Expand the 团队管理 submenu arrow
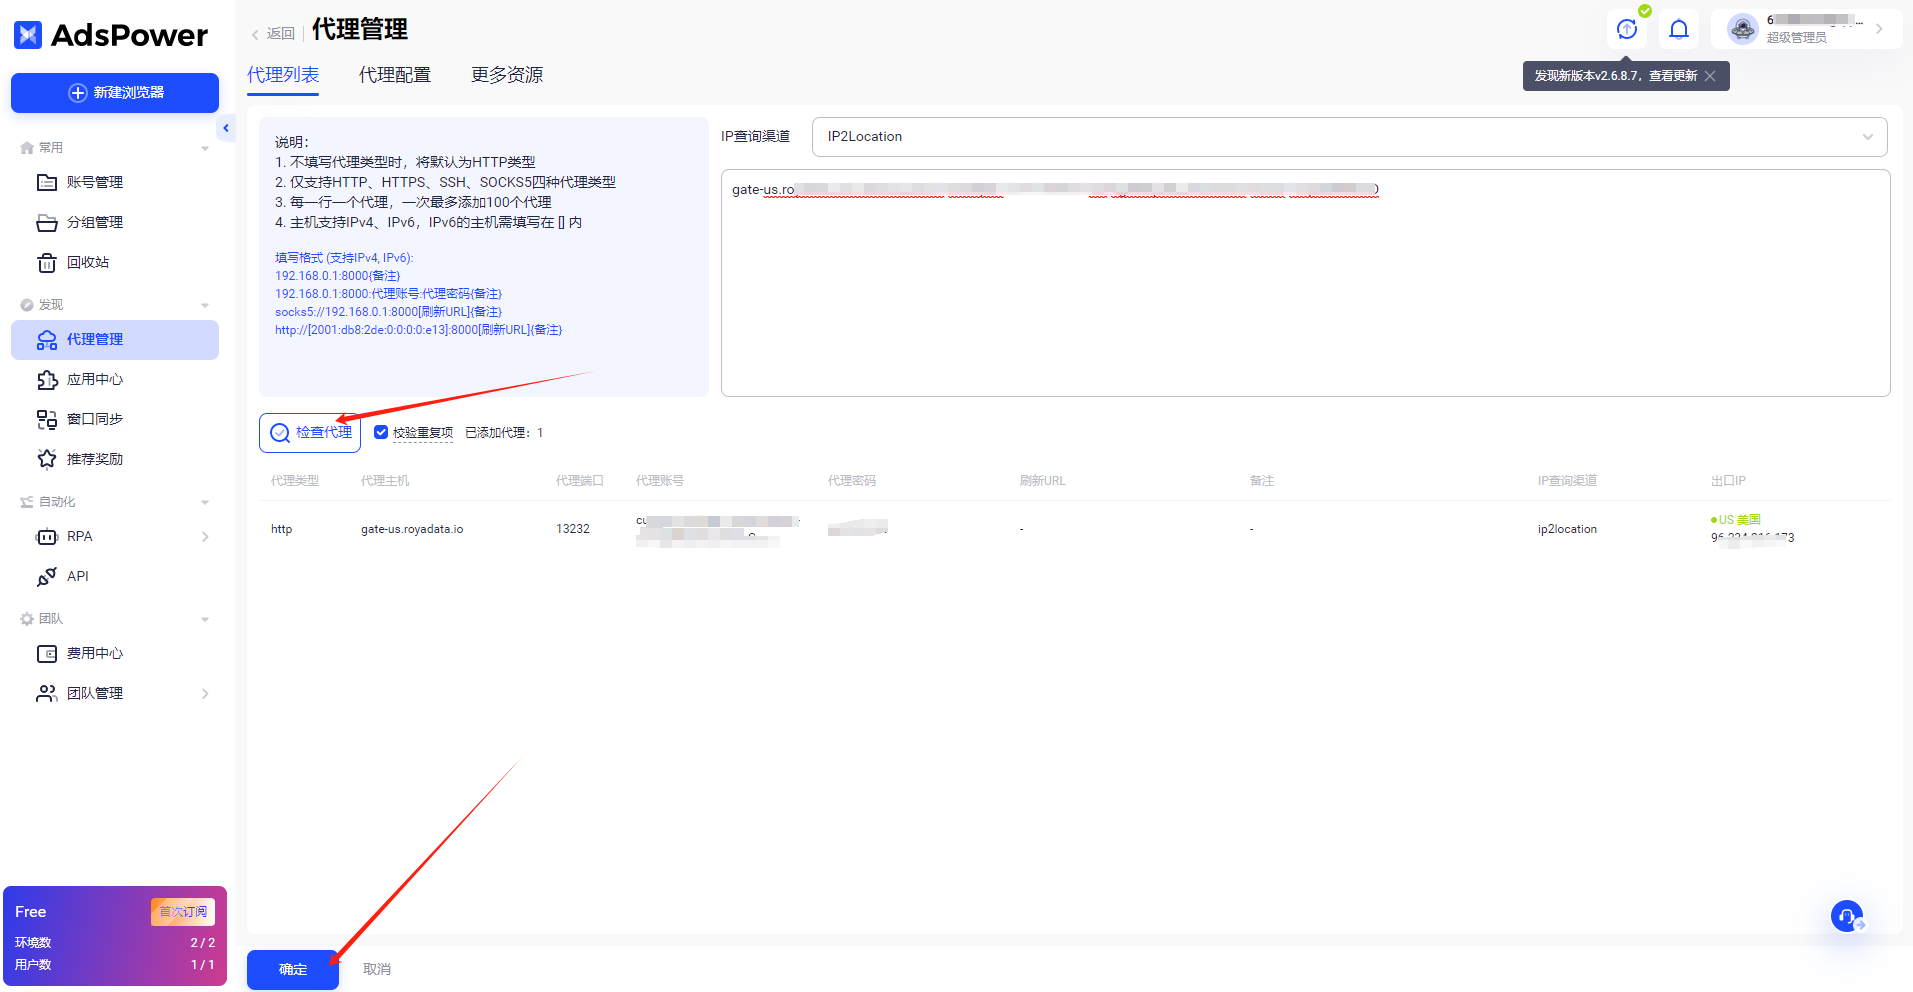The height and width of the screenshot is (992, 1913). pyautogui.click(x=205, y=694)
